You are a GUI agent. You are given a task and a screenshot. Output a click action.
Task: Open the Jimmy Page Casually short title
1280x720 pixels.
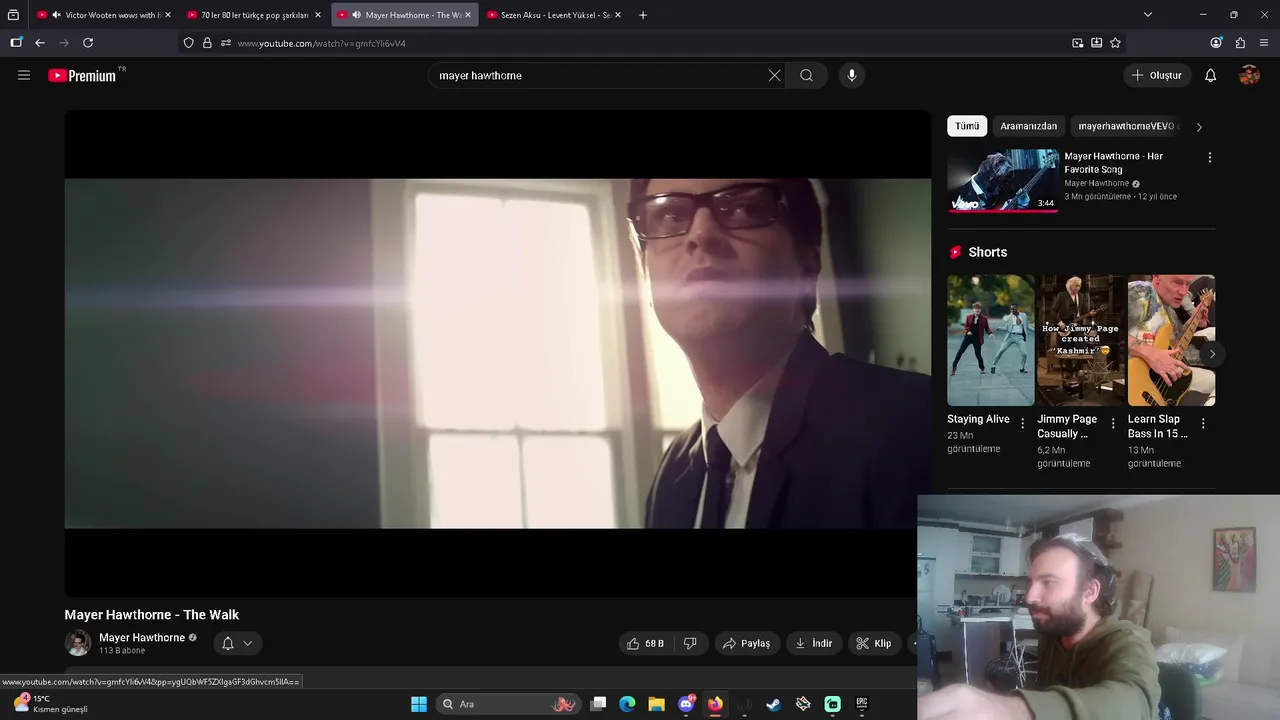(x=1067, y=426)
